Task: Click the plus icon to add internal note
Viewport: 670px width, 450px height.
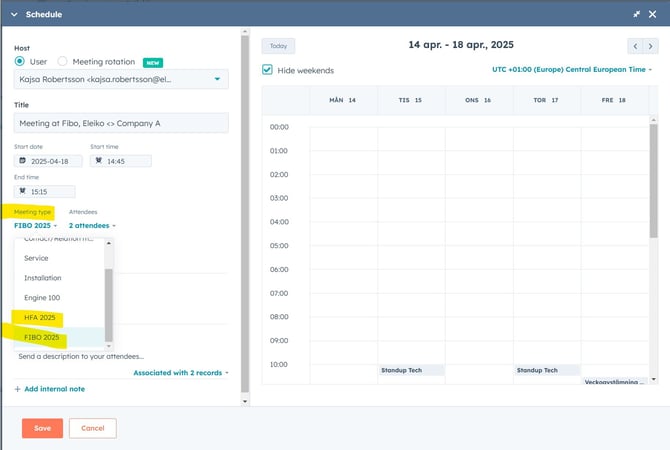Action: 17,388
